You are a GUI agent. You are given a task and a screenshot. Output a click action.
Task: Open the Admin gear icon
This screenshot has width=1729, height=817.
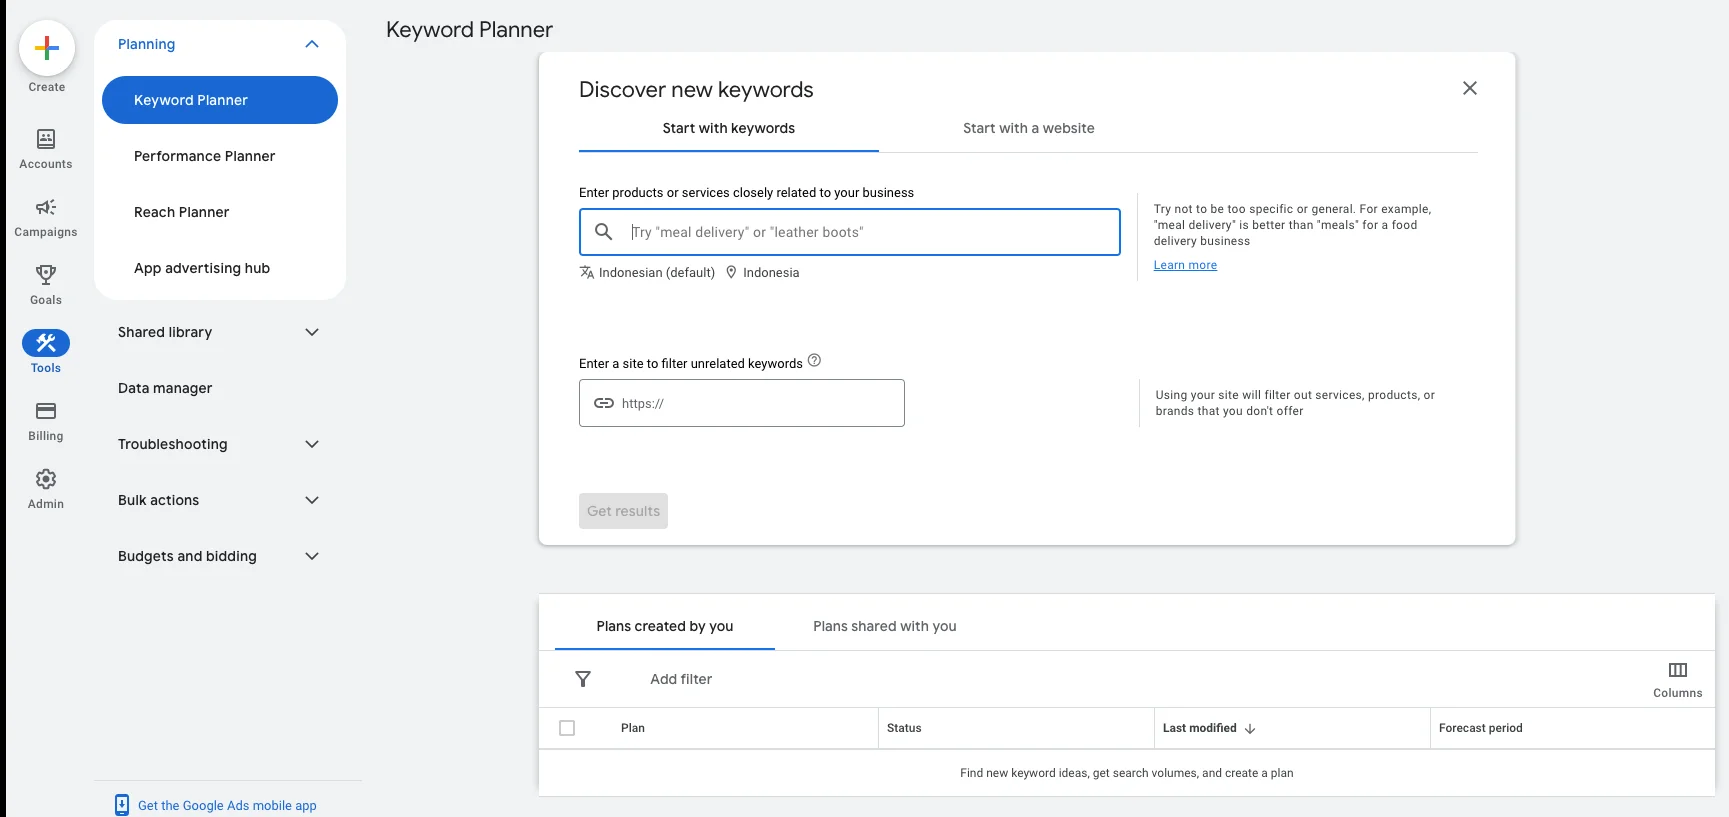point(46,480)
